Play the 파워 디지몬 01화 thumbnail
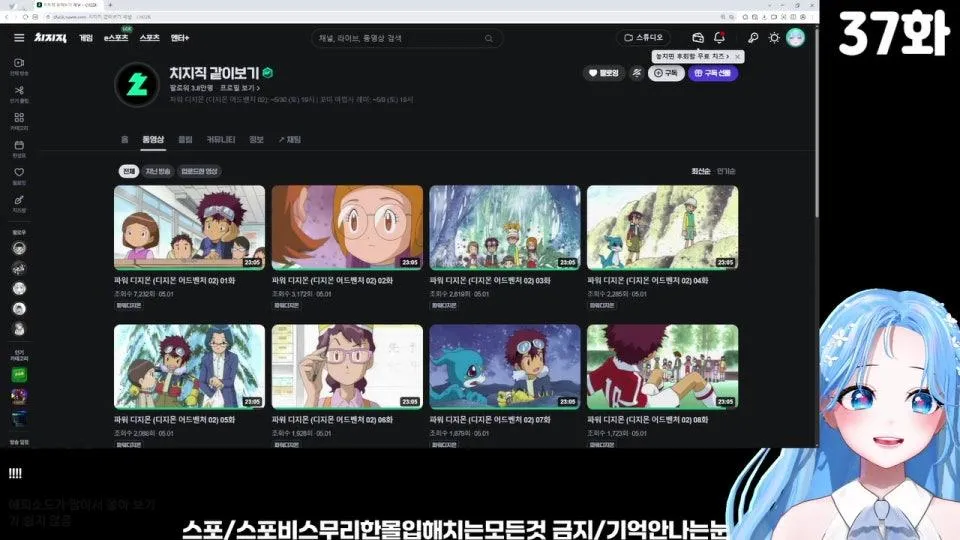 tap(189, 228)
